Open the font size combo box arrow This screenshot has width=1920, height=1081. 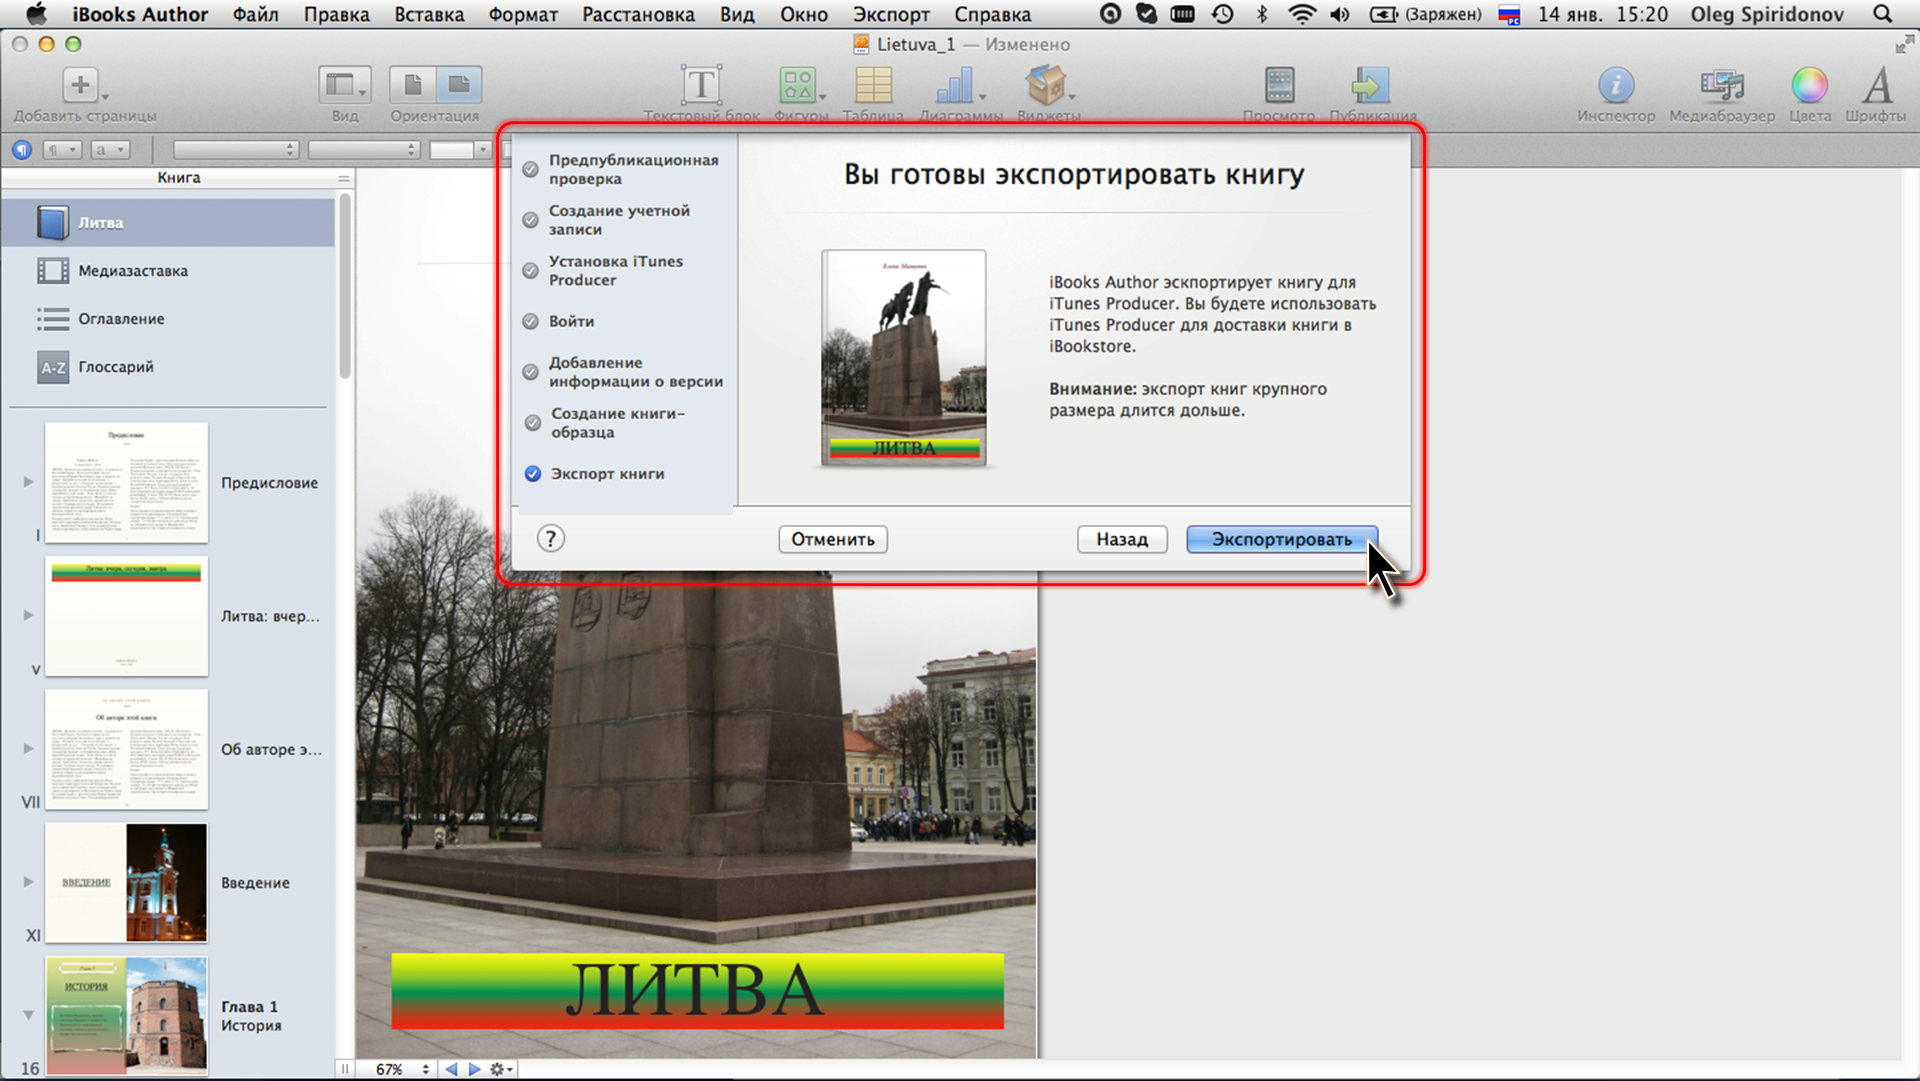[x=482, y=150]
